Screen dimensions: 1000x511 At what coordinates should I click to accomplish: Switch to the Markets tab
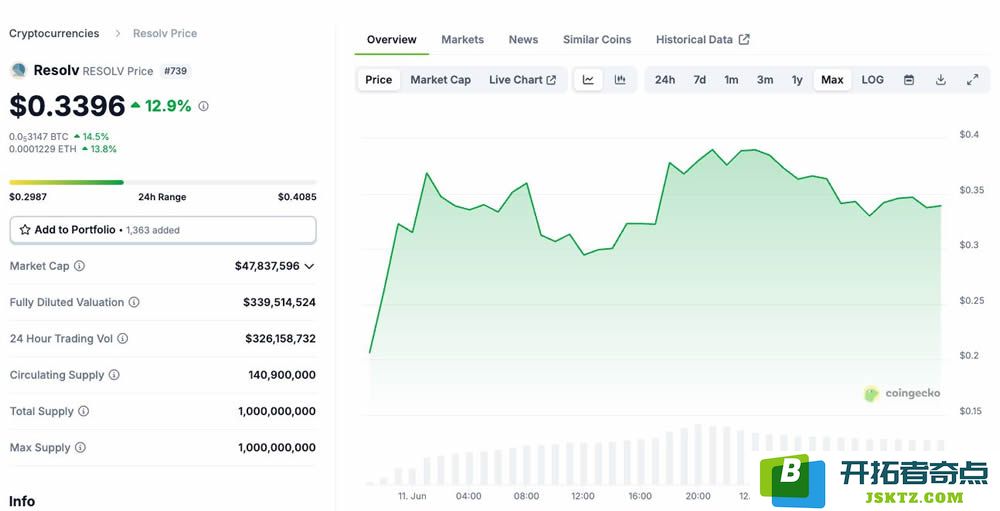tap(462, 40)
